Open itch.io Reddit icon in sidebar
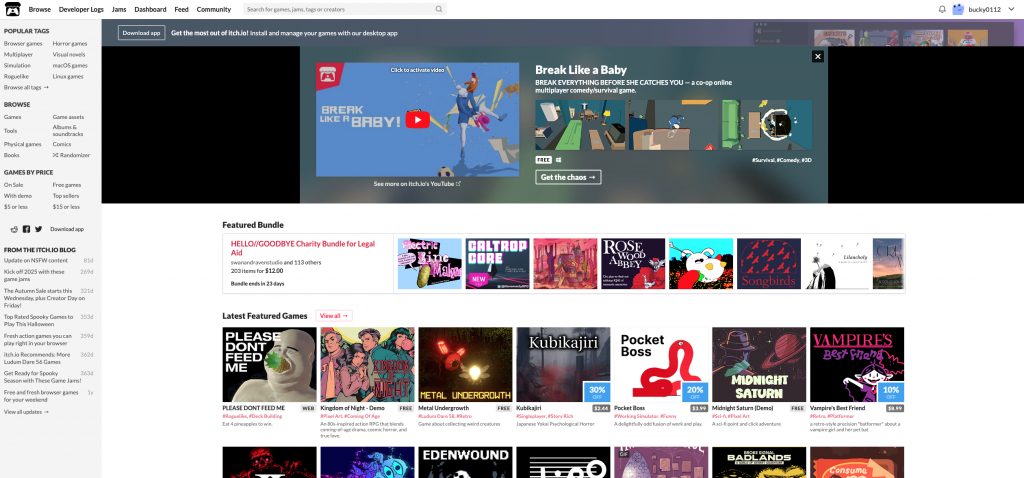 click(14, 229)
